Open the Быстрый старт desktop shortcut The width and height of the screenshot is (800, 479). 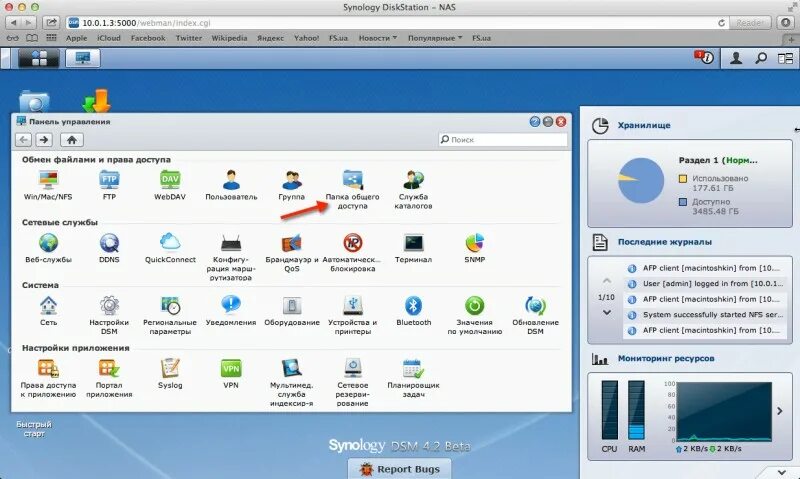(34, 429)
